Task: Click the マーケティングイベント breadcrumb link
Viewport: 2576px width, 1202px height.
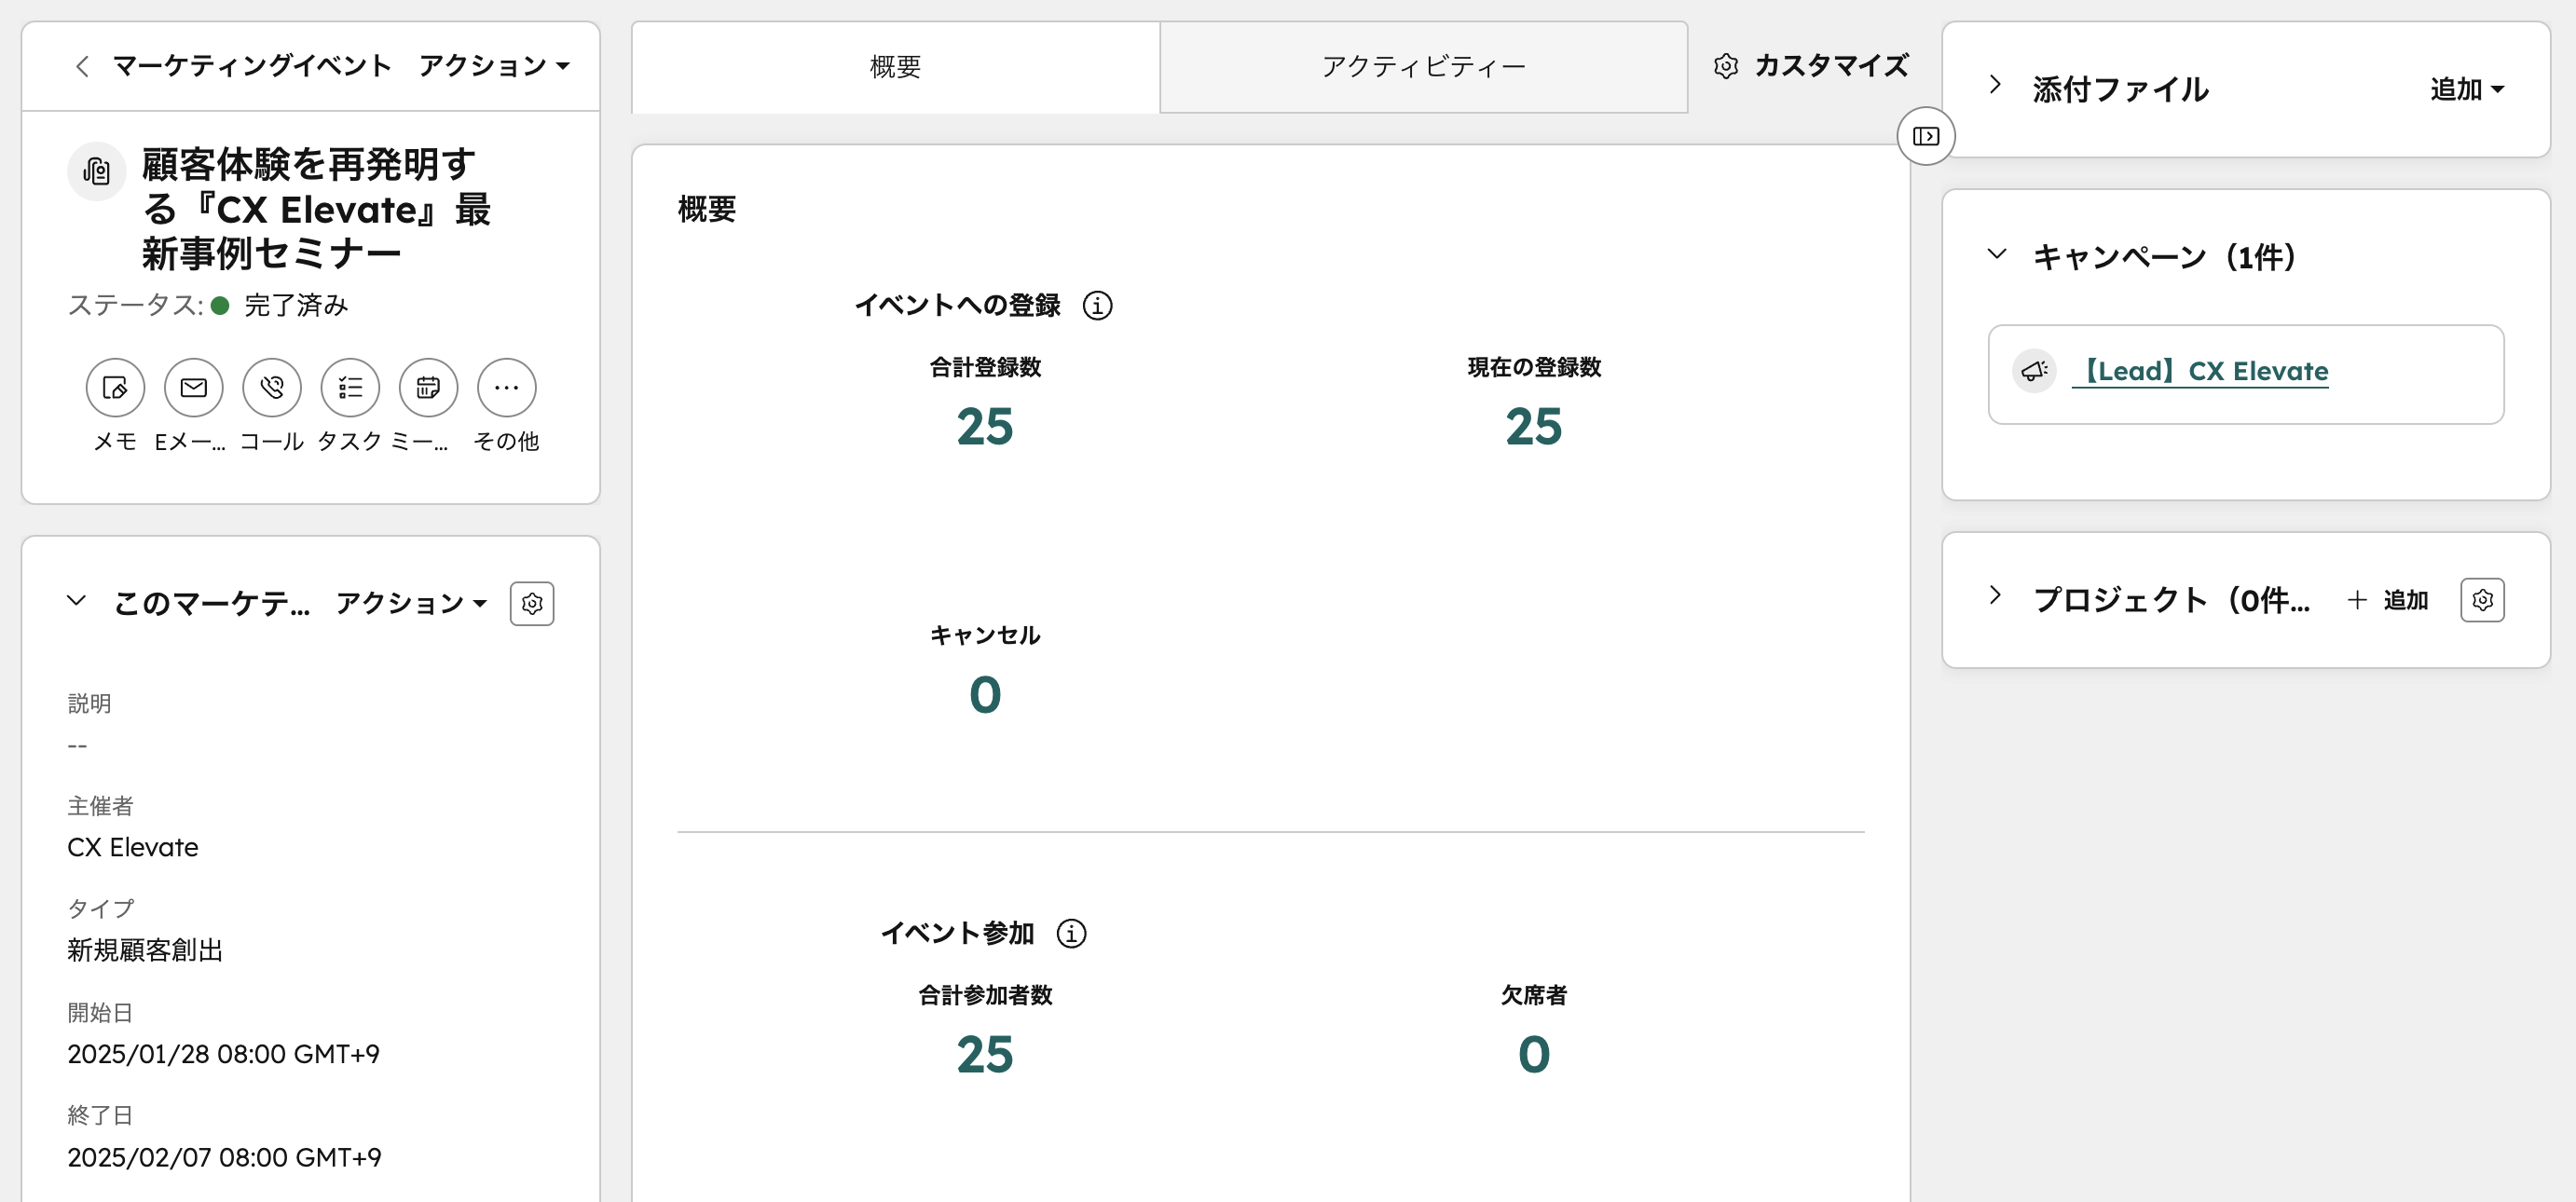Action: (252, 66)
